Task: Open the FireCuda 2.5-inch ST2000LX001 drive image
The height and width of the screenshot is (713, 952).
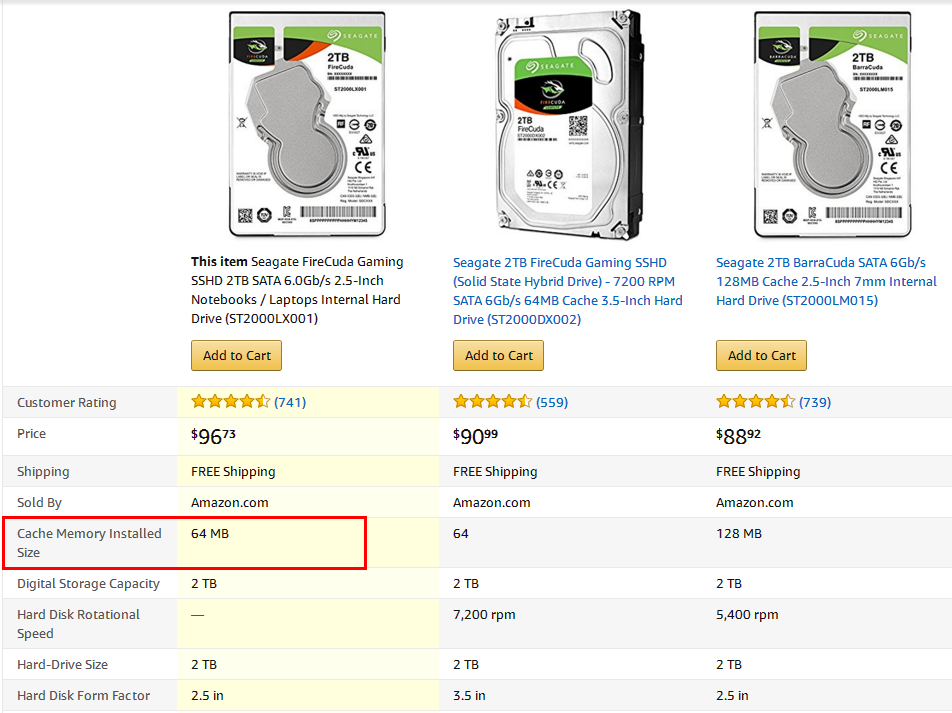Action: tap(307, 124)
